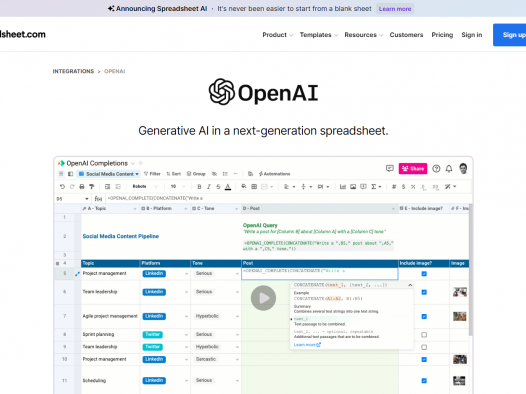Toggle bold formatting with the B icon
The width and height of the screenshot is (526, 394).
[x=199, y=187]
